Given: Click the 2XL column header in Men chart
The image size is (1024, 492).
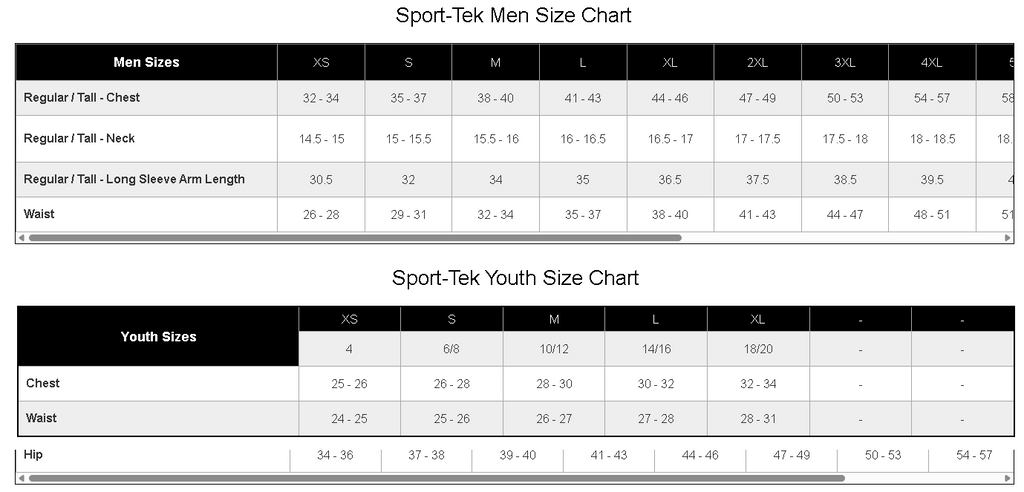Looking at the screenshot, I should coord(757,62).
